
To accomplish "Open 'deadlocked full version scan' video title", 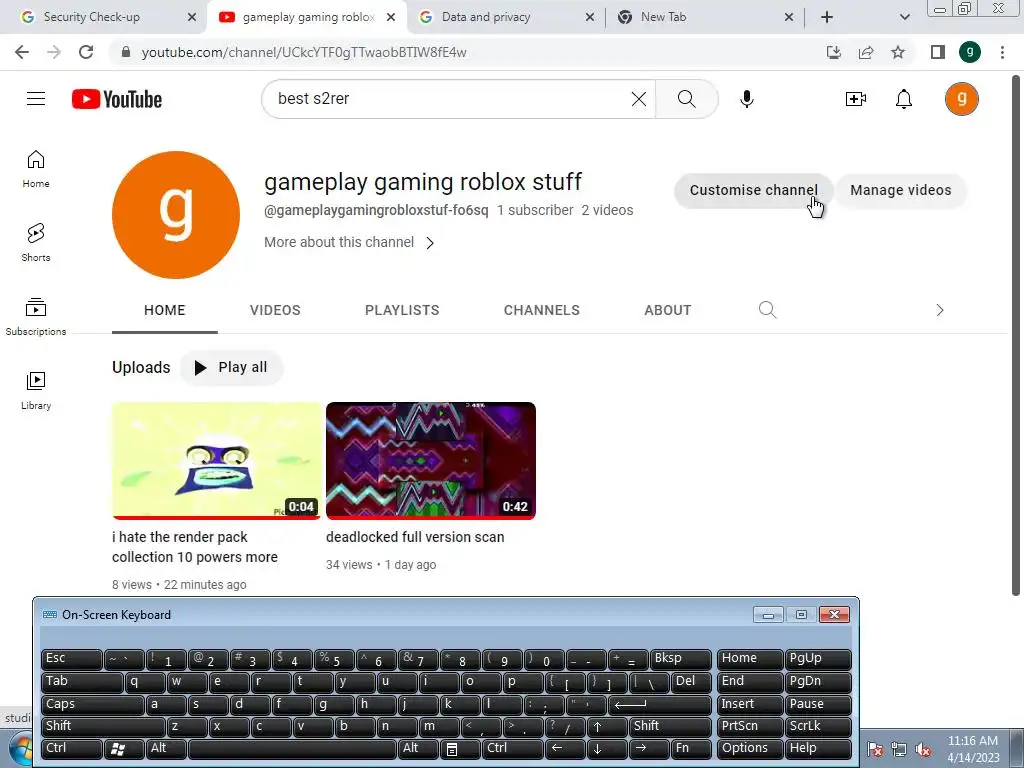I will [x=415, y=537].
